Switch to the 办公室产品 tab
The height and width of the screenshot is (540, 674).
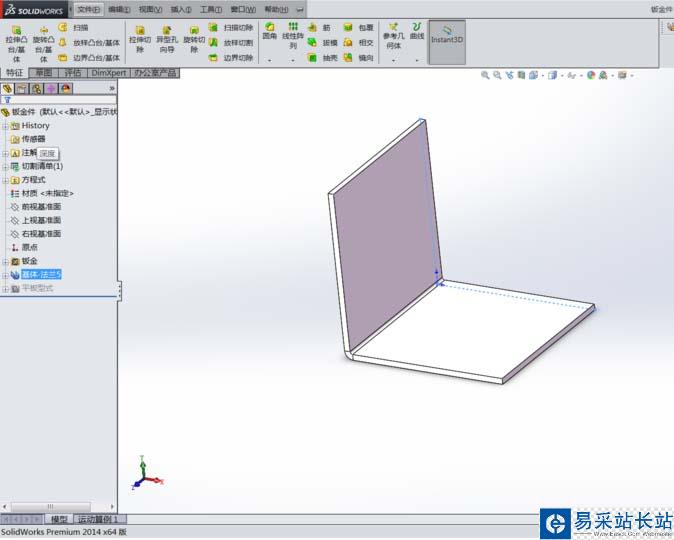tap(155, 73)
